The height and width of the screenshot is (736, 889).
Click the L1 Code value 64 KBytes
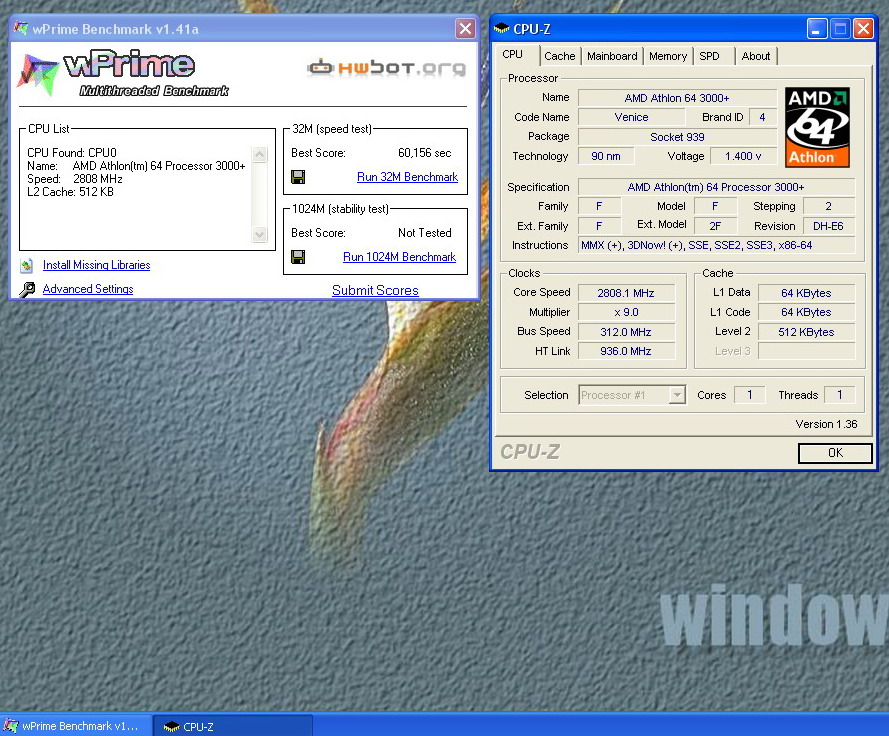[806, 312]
